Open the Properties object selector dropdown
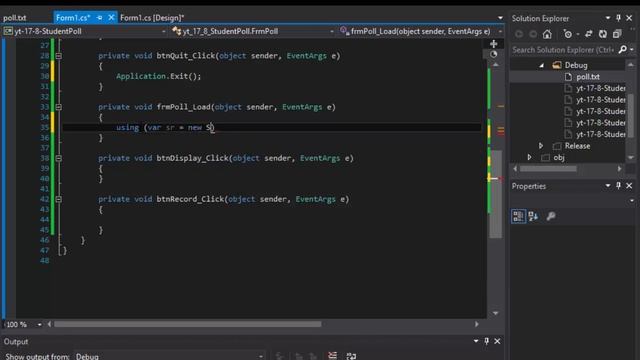640x360 pixels. click(x=631, y=200)
